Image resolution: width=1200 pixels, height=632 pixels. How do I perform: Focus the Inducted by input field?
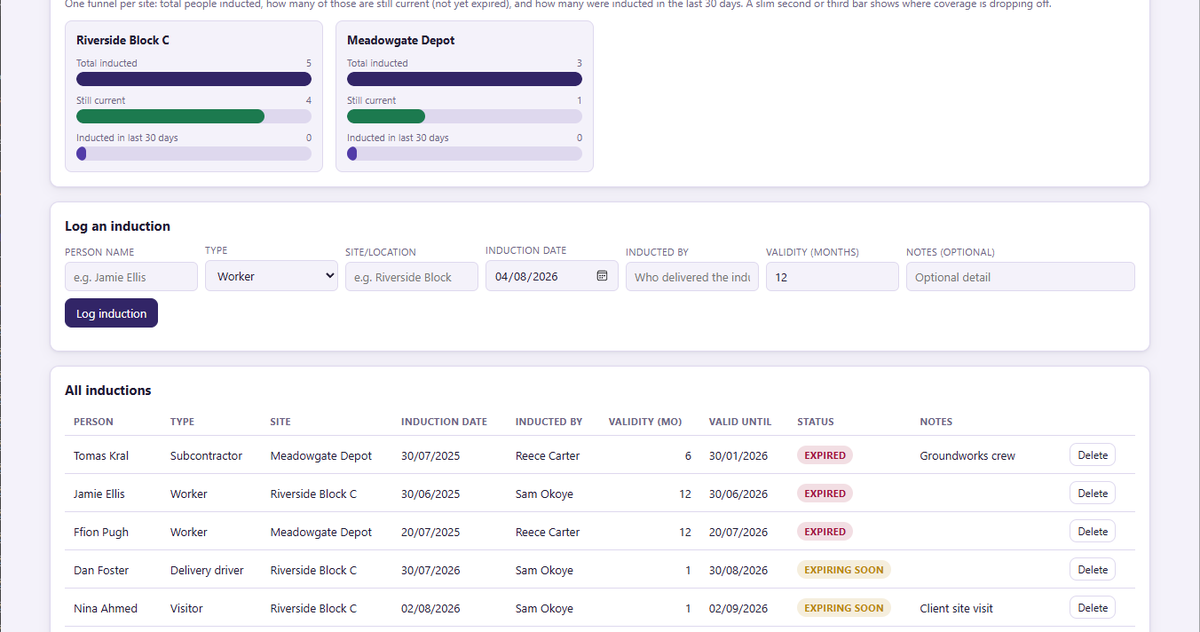pos(692,277)
